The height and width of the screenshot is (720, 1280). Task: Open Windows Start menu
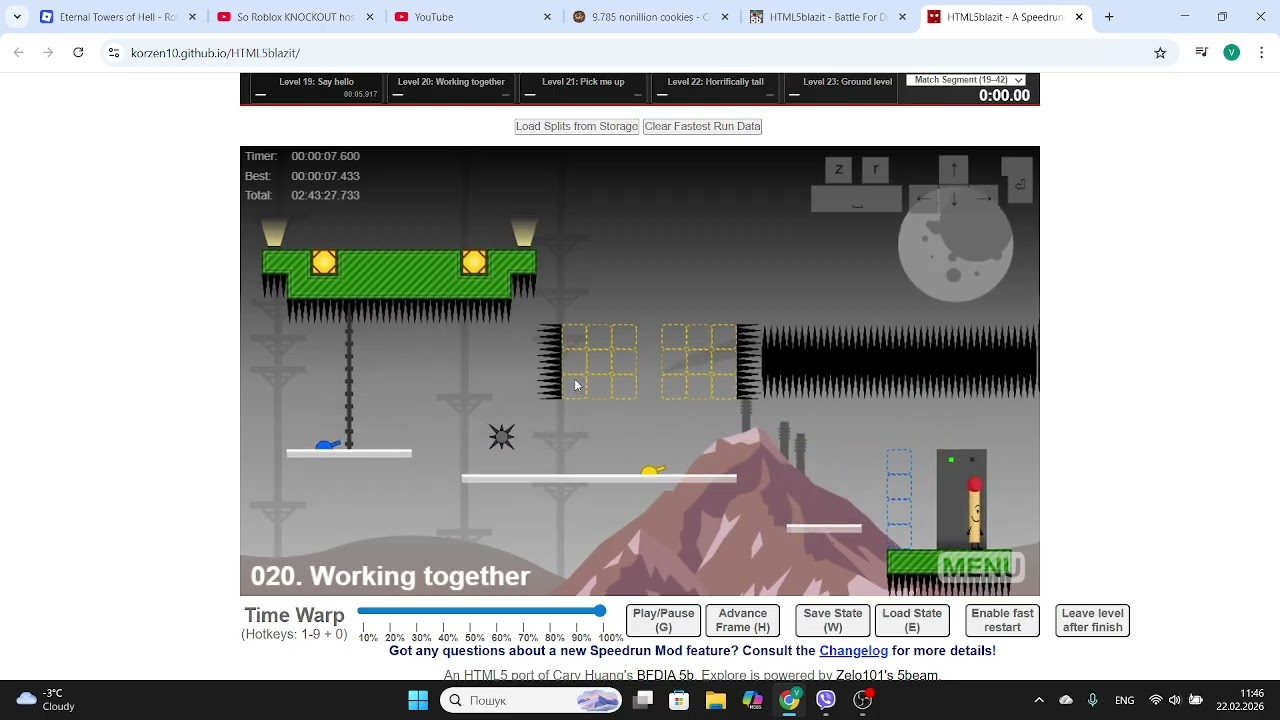(x=418, y=700)
